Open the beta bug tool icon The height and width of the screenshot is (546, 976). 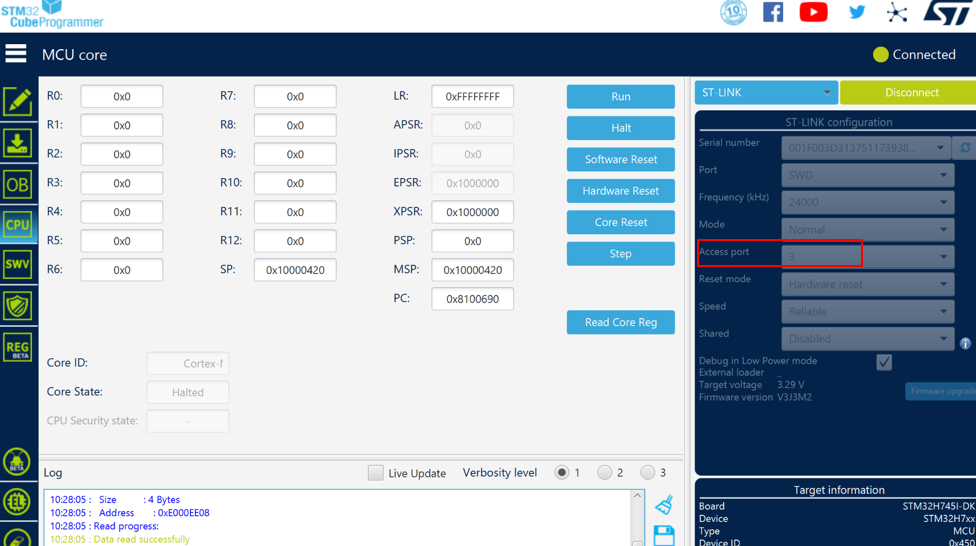[17, 462]
